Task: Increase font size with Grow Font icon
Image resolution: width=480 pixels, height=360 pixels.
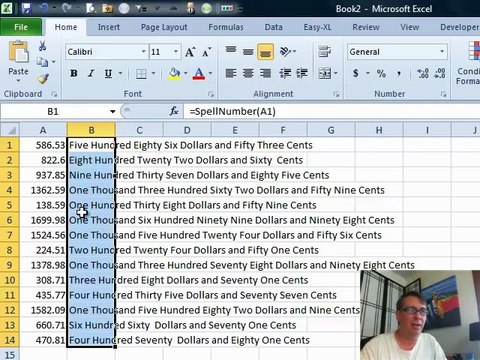Action: (x=190, y=52)
